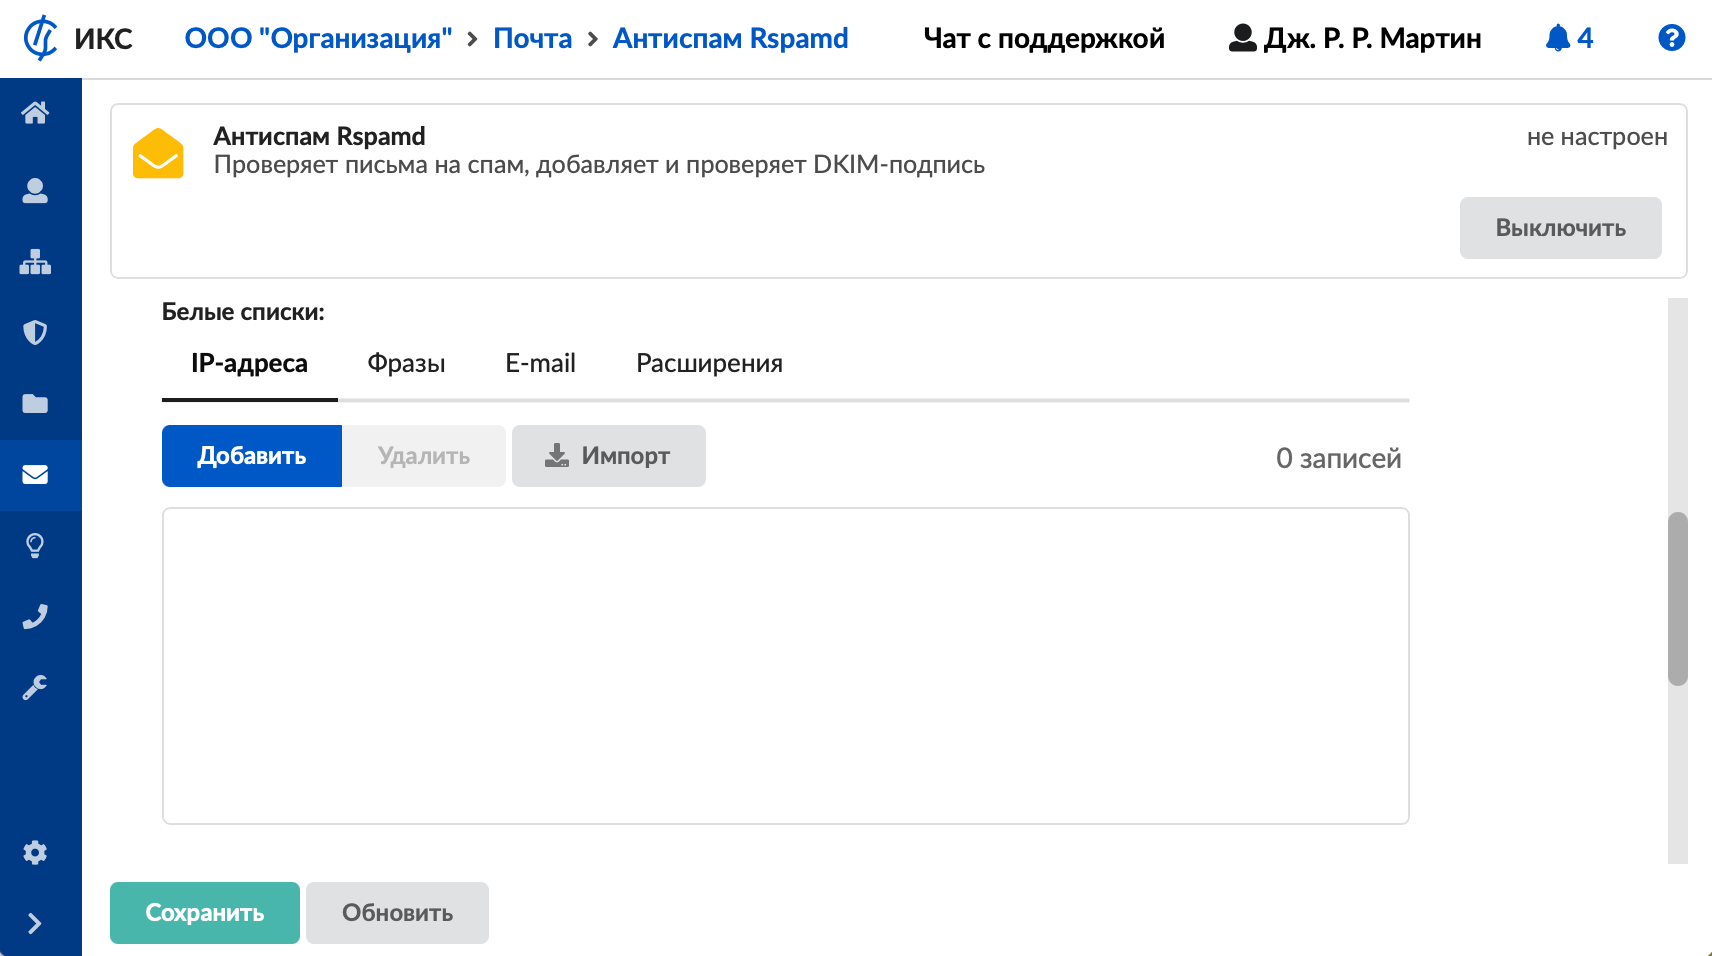Image resolution: width=1712 pixels, height=956 pixels.
Task: Open the folder file storage section
Action: [35, 403]
